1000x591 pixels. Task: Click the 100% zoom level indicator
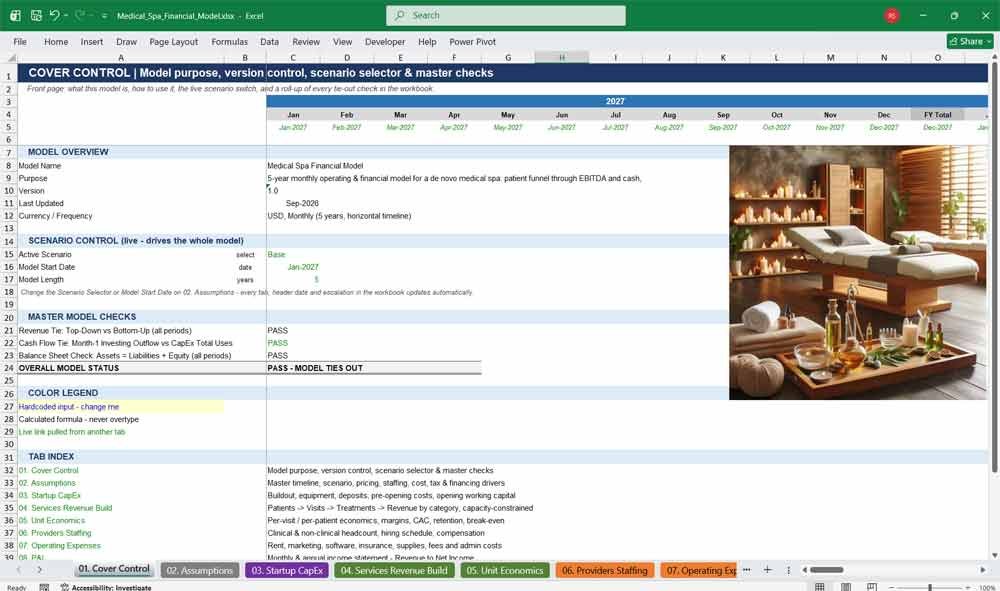(x=987, y=587)
